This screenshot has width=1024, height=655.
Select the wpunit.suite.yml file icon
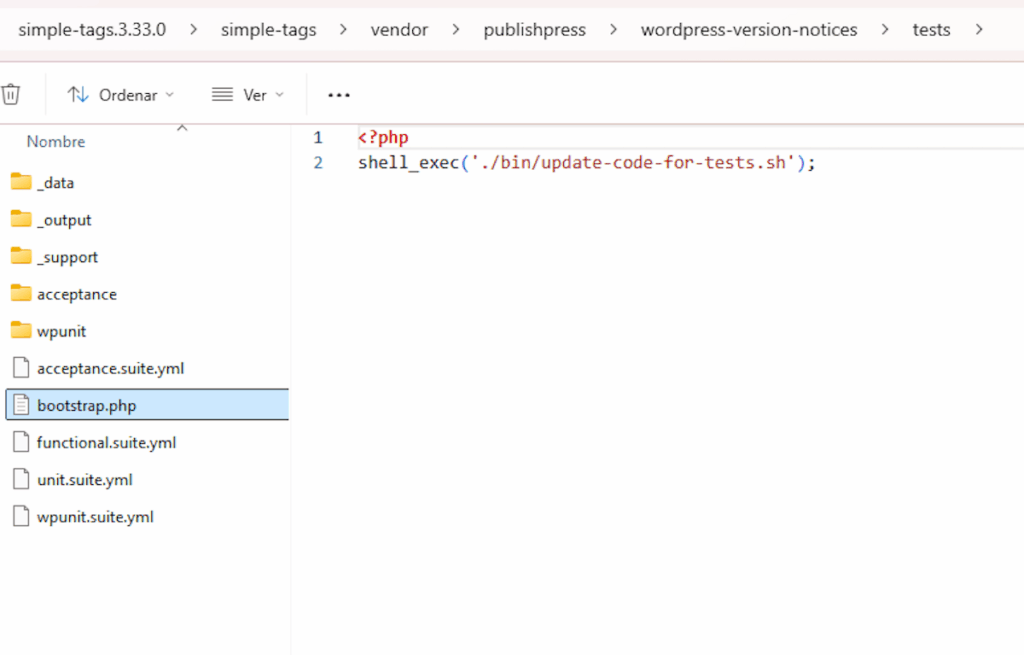click(21, 517)
